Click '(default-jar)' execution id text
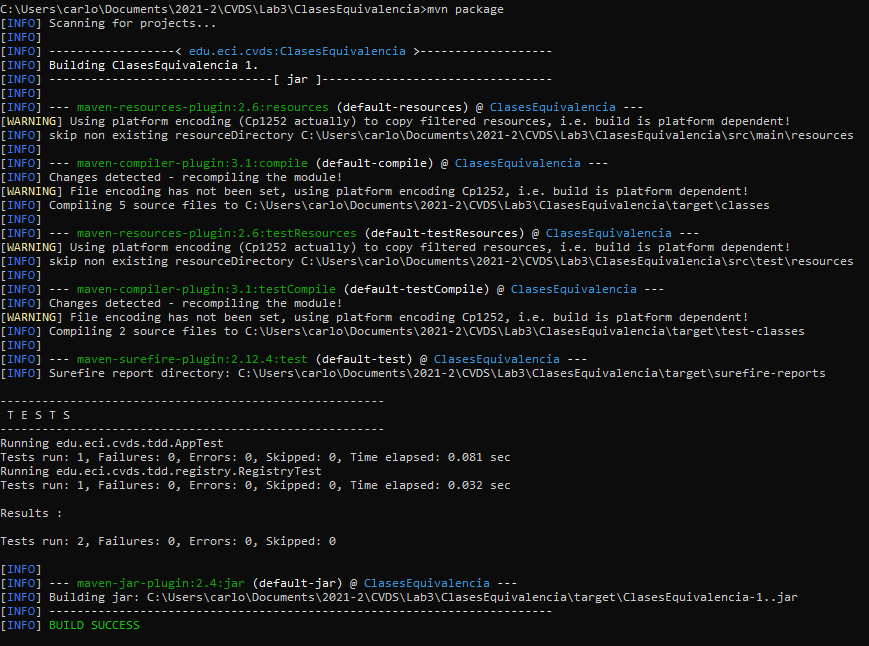 (x=297, y=583)
